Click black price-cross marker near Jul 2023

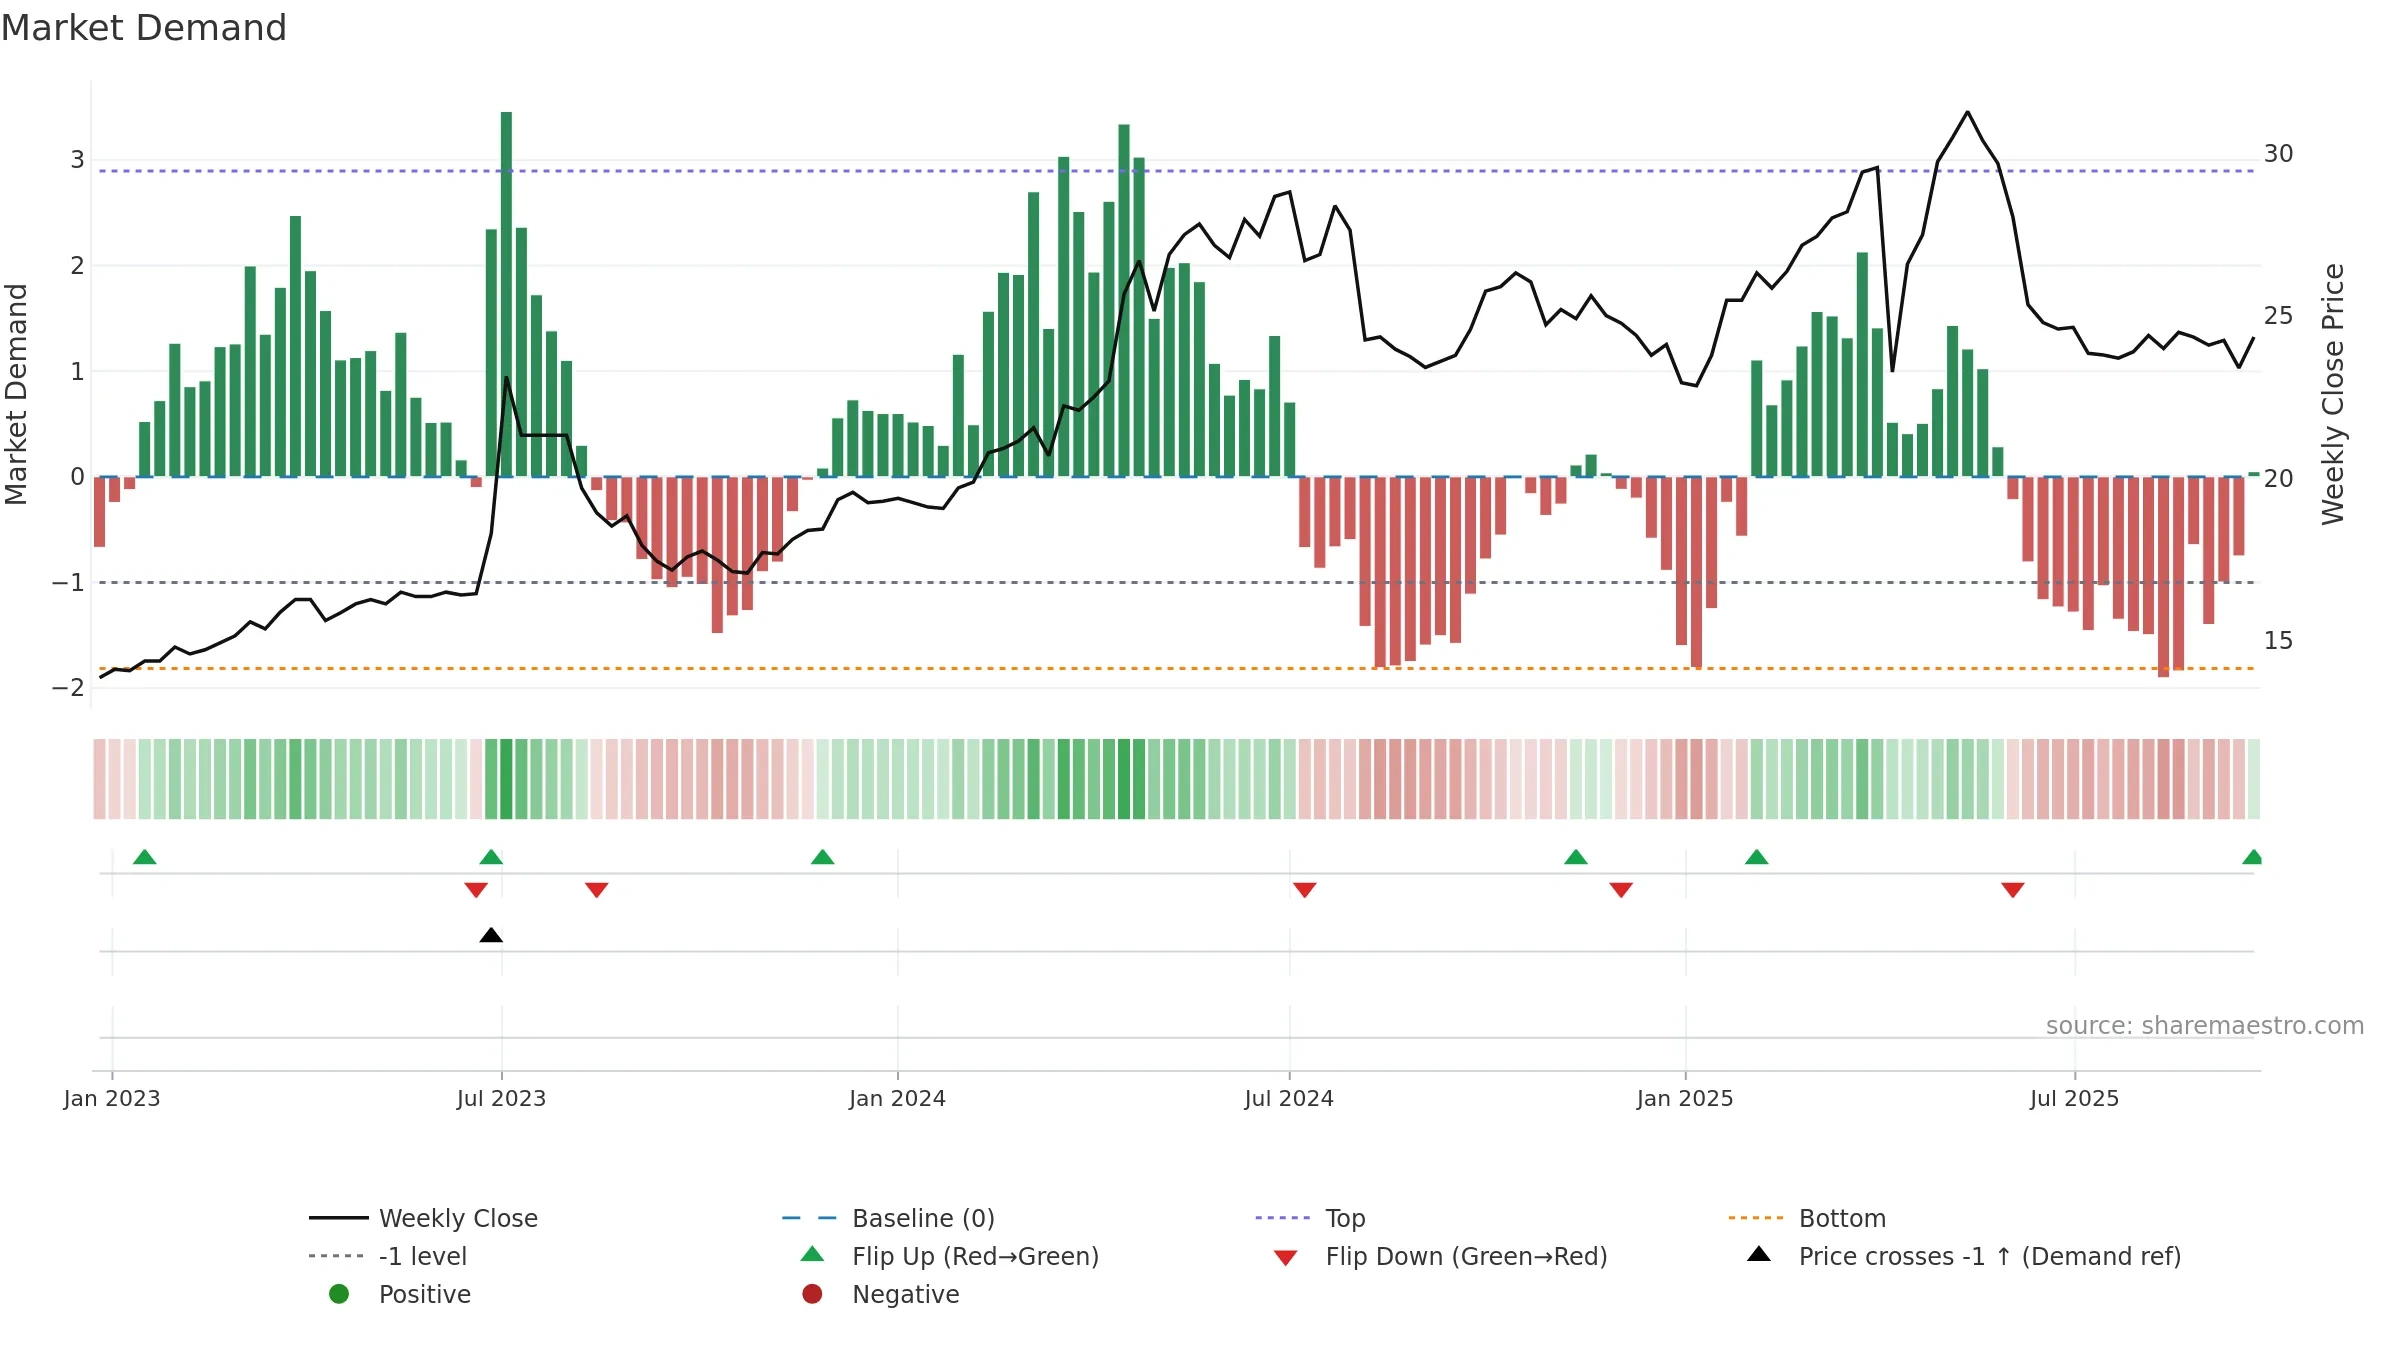[x=491, y=935]
